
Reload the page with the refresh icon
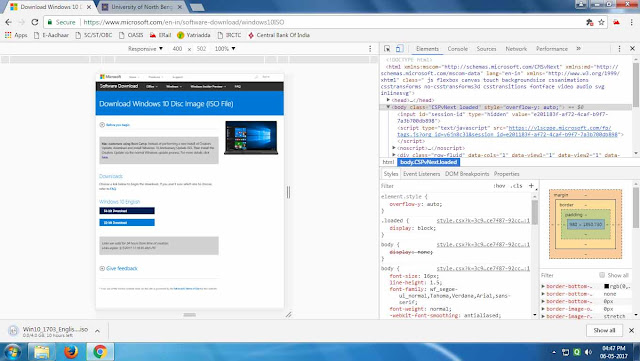tap(35, 22)
